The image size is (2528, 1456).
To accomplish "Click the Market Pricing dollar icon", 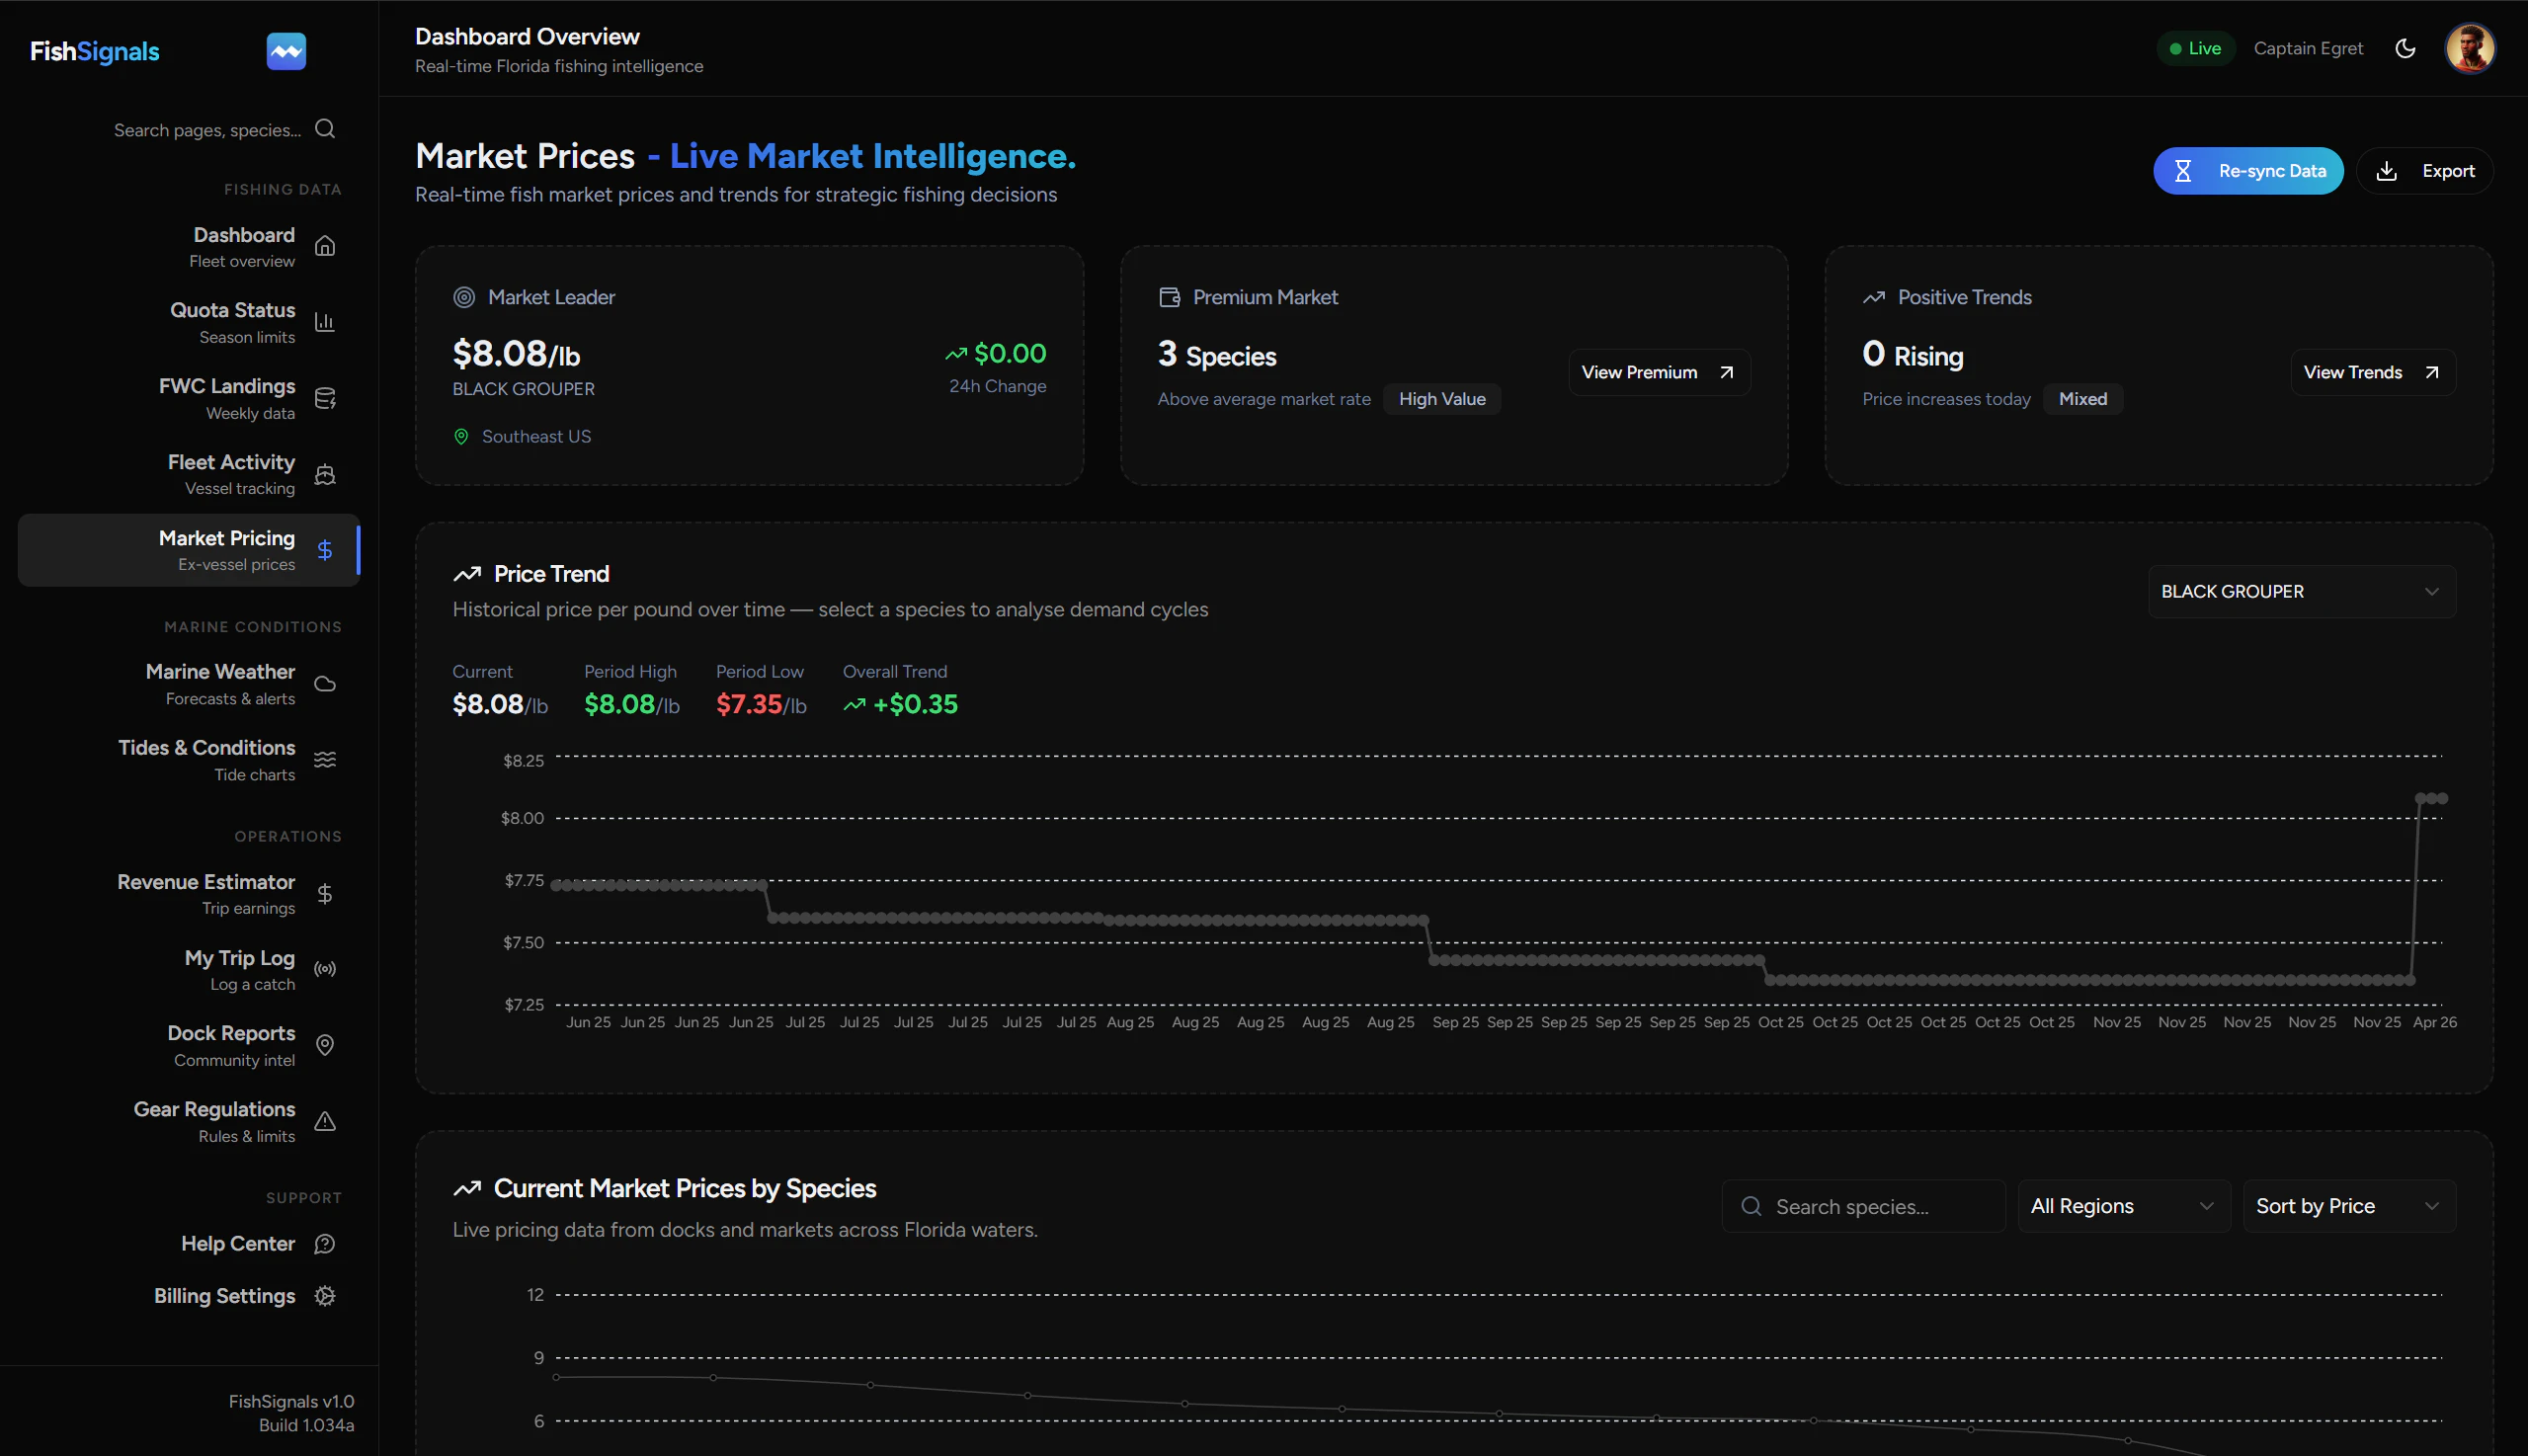I will point(325,550).
